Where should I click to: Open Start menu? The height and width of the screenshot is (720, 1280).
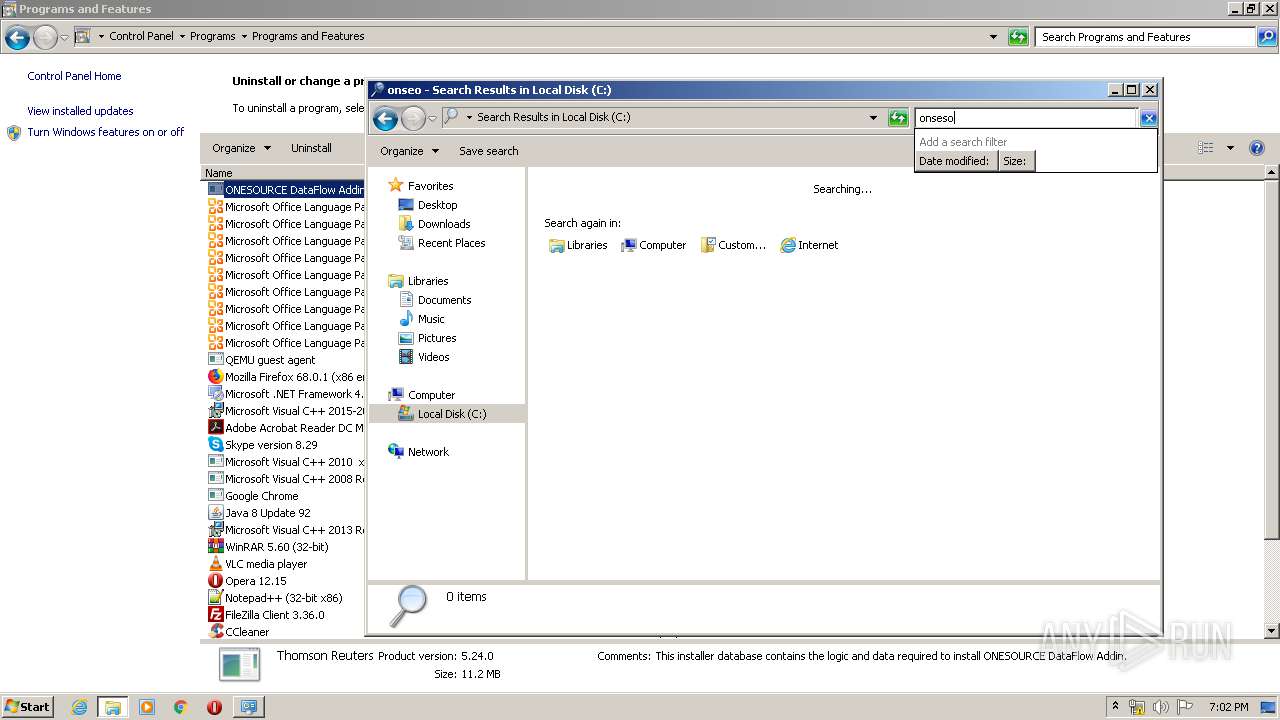coord(27,706)
